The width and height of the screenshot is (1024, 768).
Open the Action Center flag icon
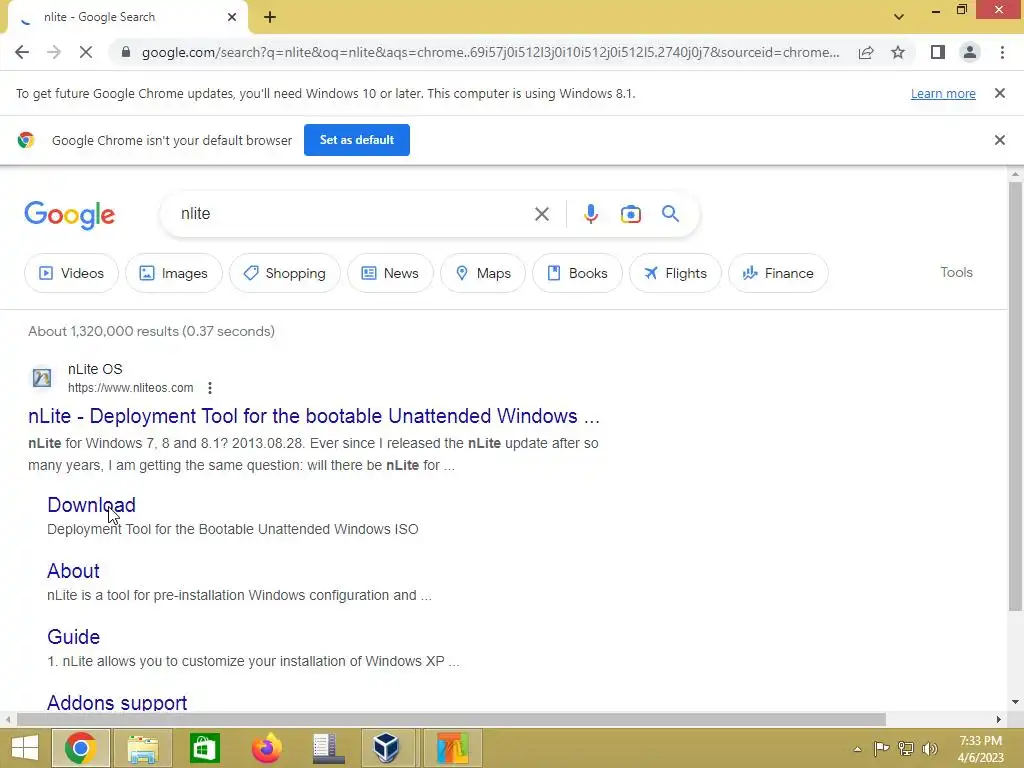881,748
